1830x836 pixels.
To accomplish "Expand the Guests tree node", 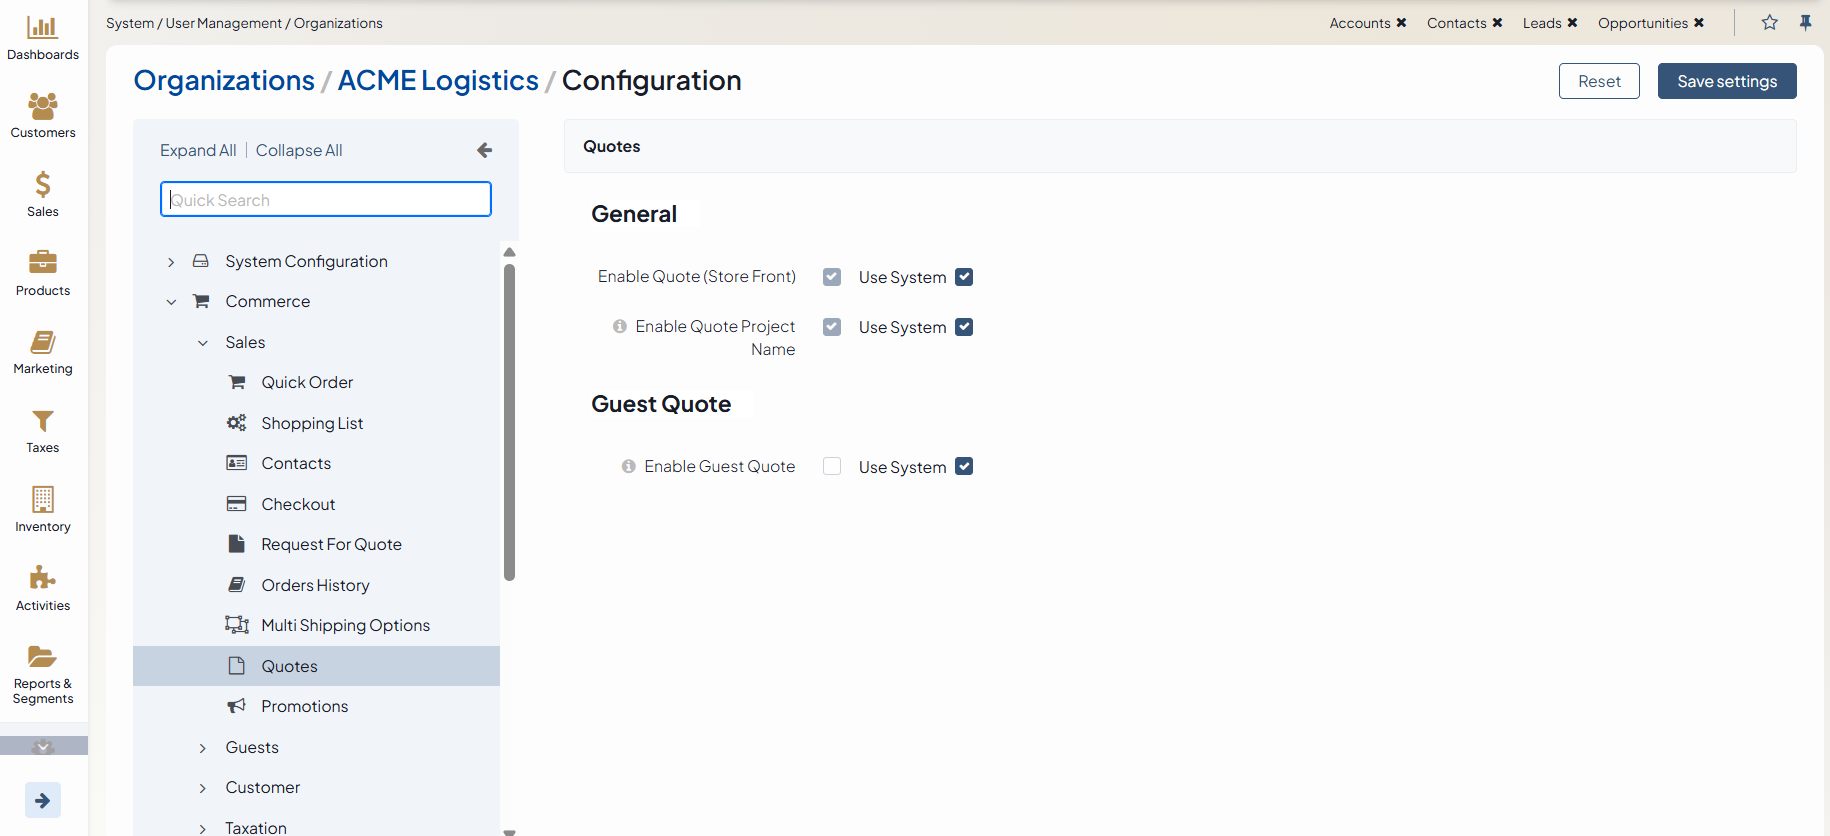I will (x=203, y=748).
